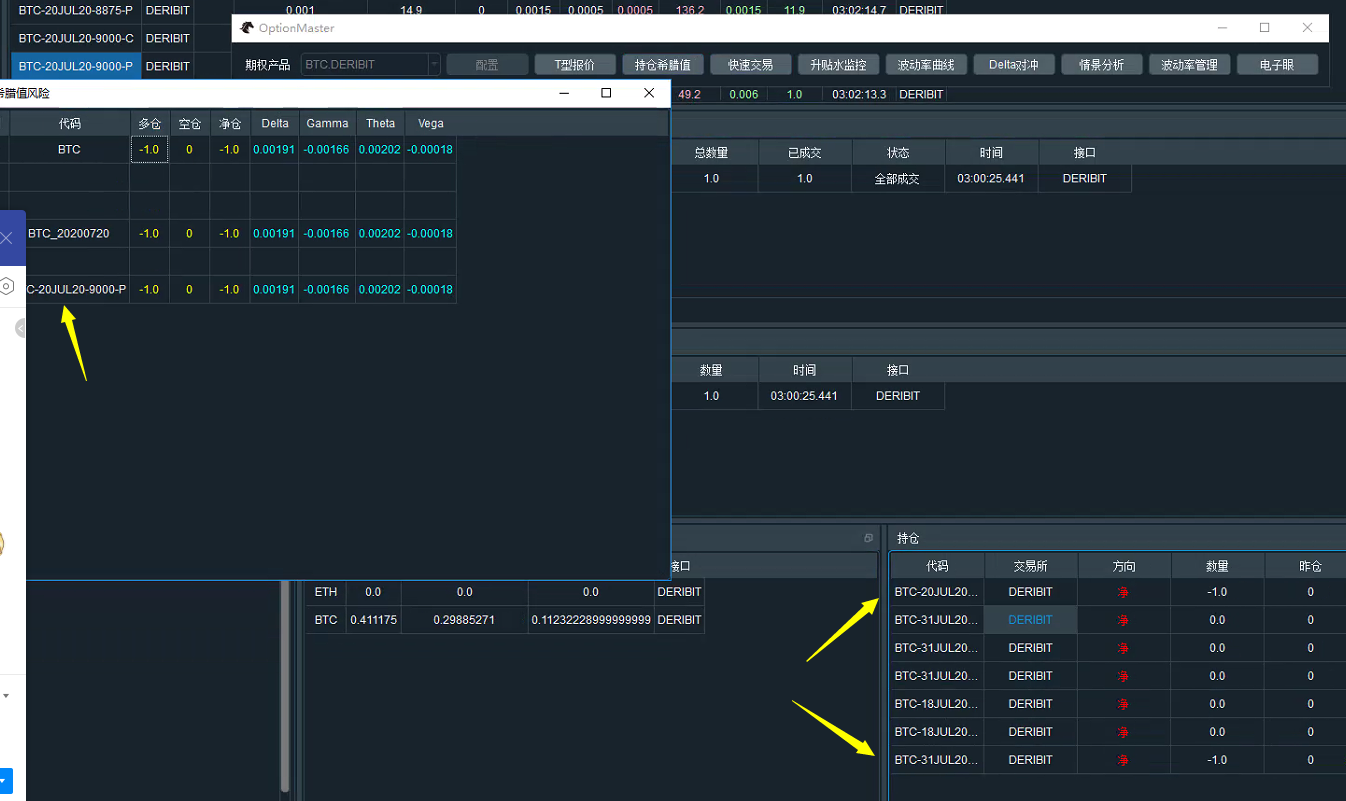Select the 全部成交 status cell

[898, 179]
